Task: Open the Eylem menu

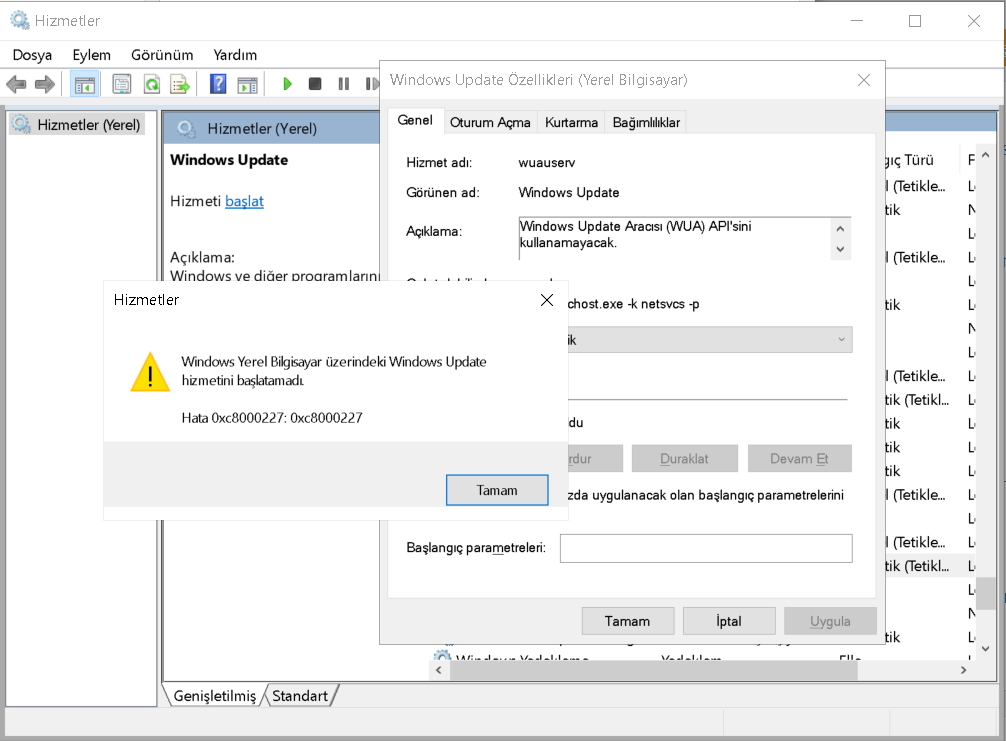Action: [x=91, y=55]
